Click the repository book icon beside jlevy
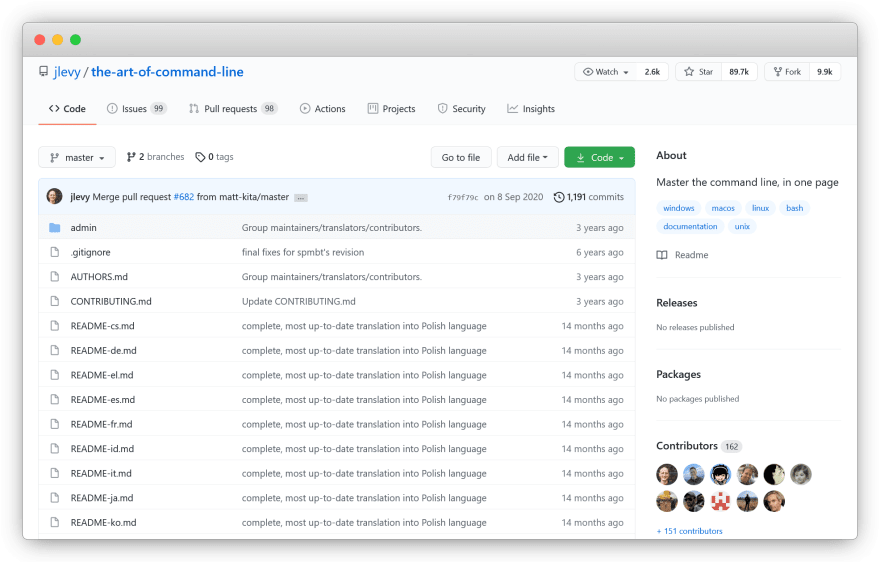Image resolution: width=880 pixels, height=562 pixels. coord(43,71)
